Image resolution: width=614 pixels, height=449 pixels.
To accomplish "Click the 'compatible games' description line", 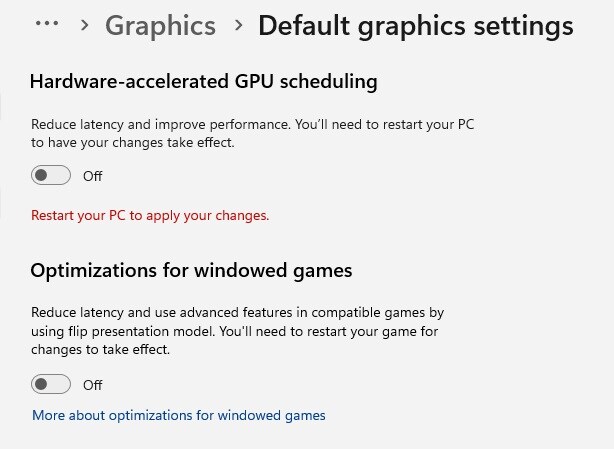I will pyautogui.click(x=237, y=312).
